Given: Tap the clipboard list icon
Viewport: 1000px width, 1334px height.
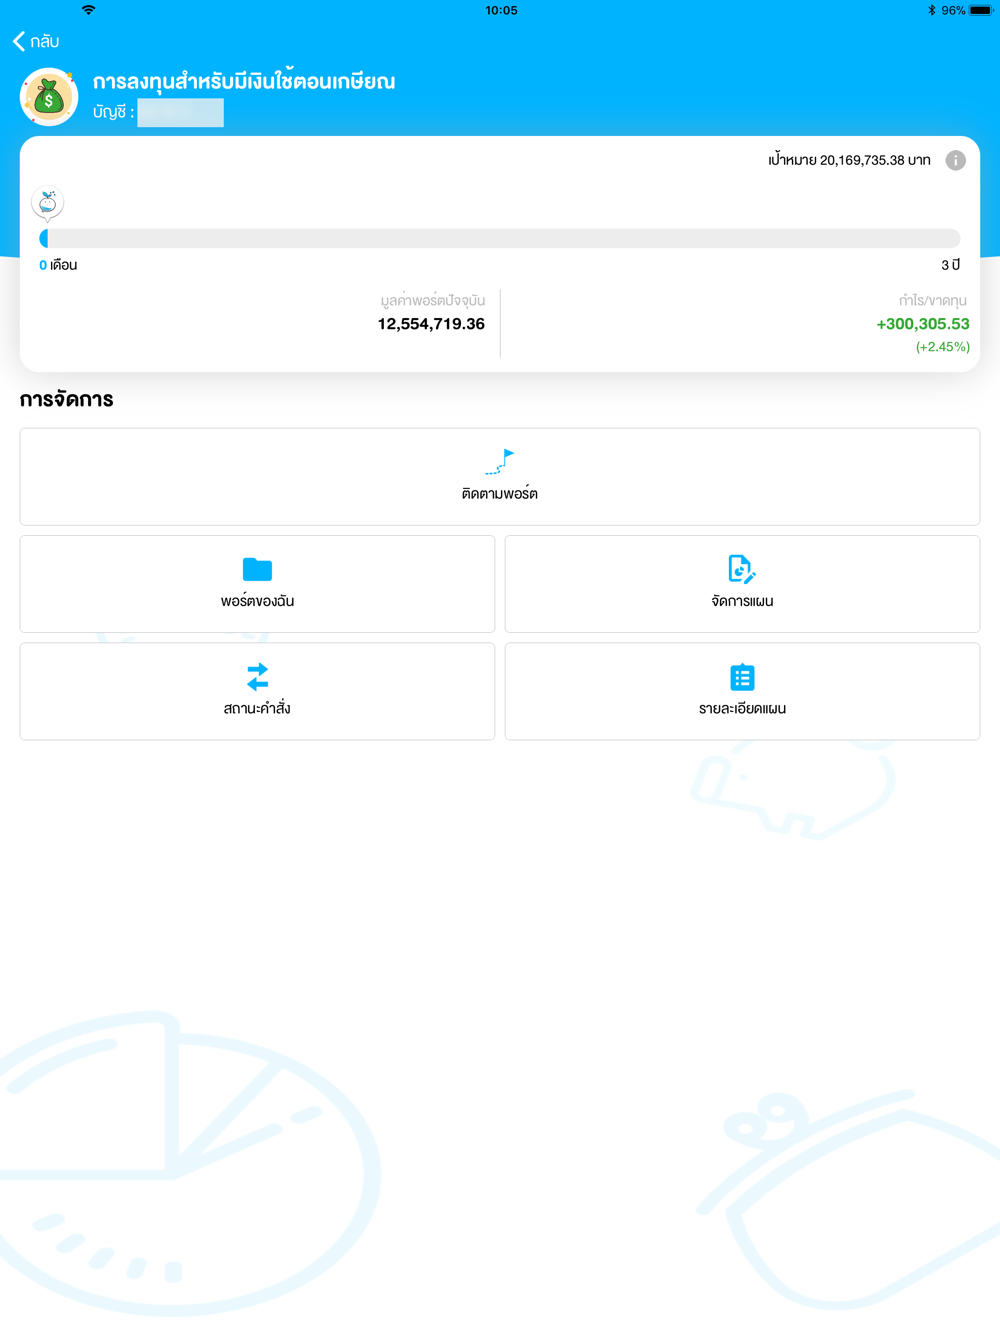Looking at the screenshot, I should [x=742, y=677].
